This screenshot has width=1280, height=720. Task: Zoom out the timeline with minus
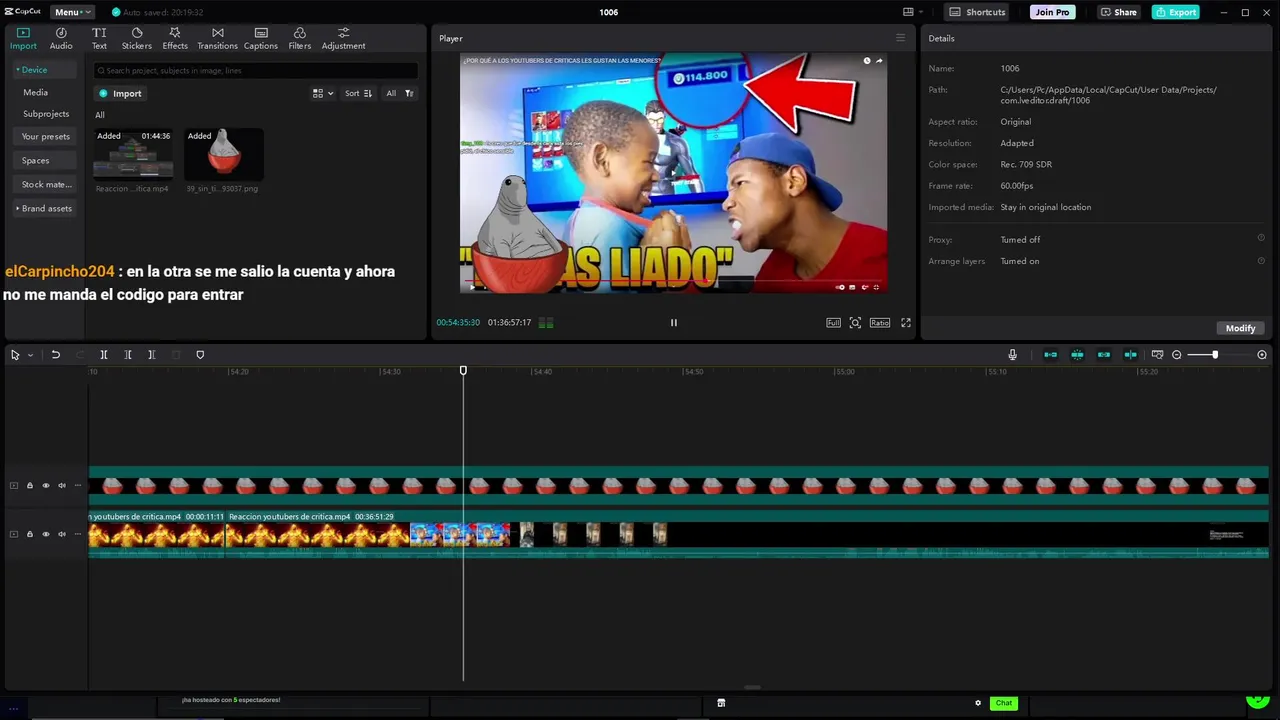pyautogui.click(x=1176, y=355)
